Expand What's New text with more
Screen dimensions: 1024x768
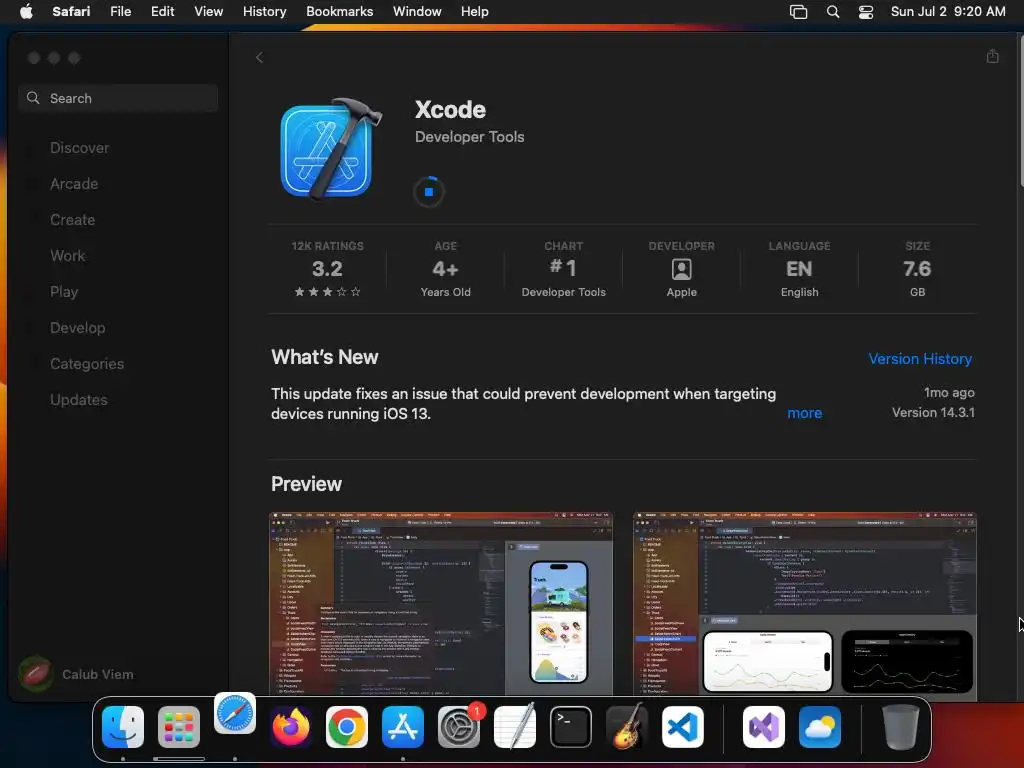[x=805, y=413]
